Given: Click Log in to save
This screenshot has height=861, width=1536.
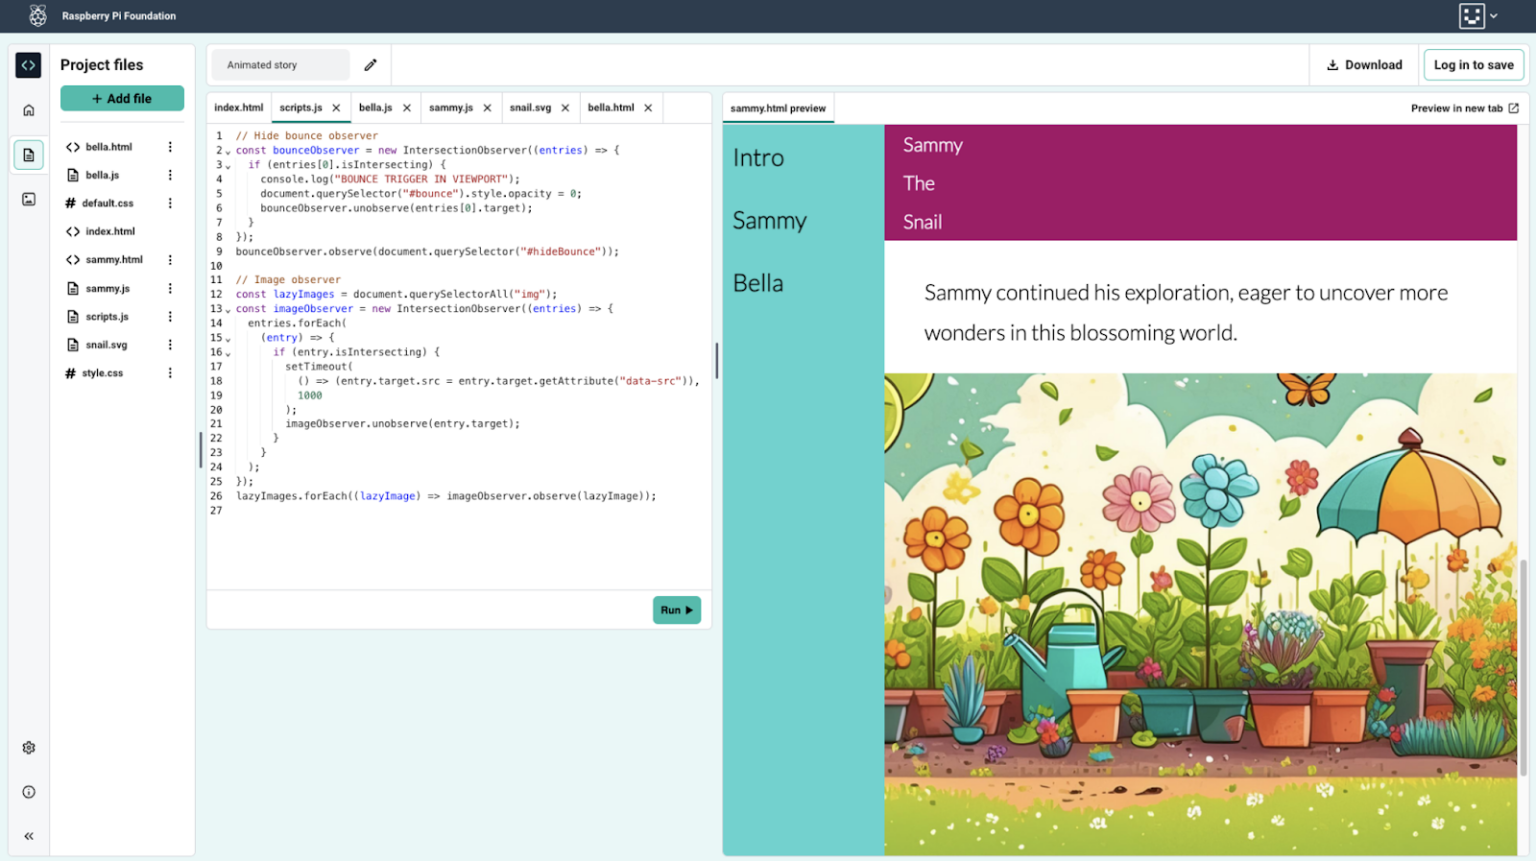Looking at the screenshot, I should click(x=1472, y=64).
